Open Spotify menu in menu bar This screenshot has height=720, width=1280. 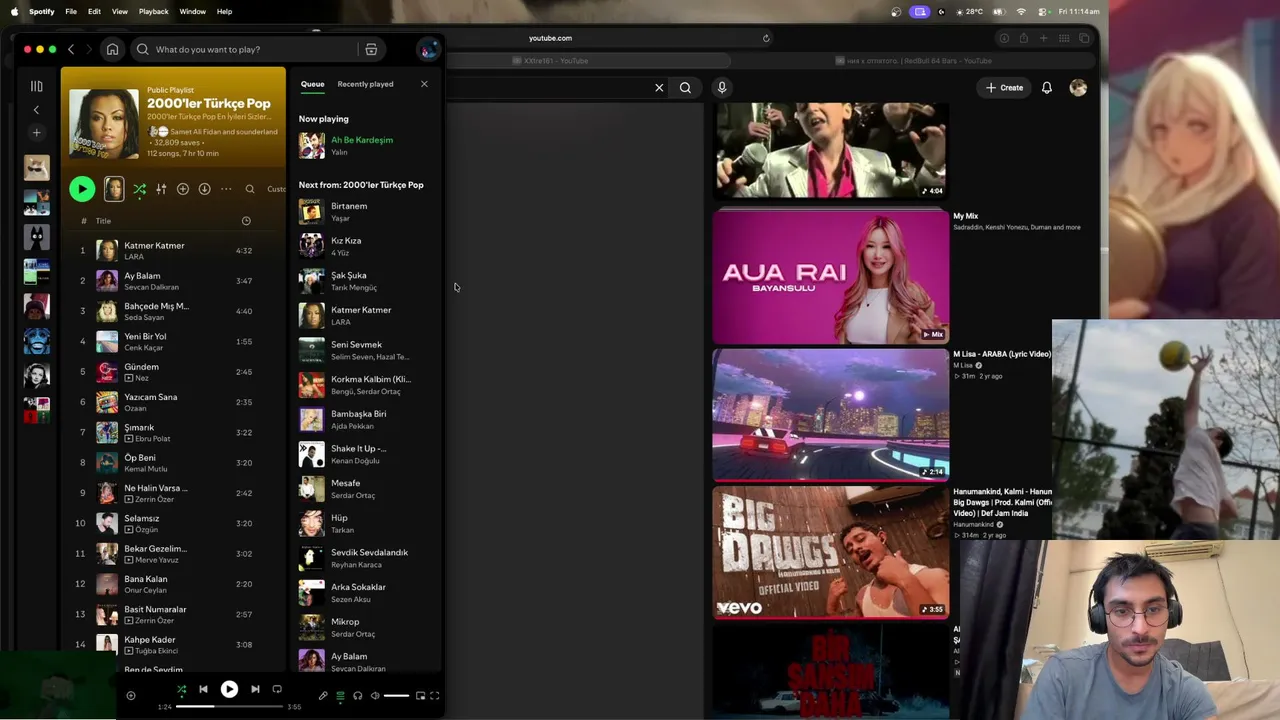[42, 12]
